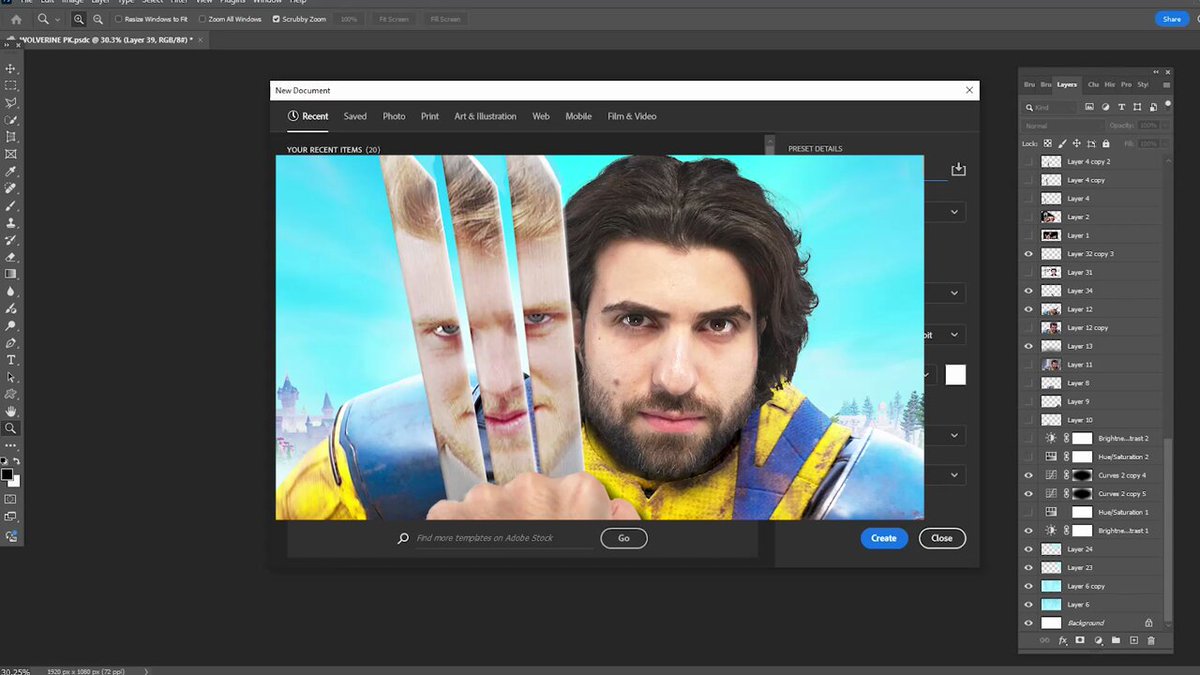1200x675 pixels.
Task: Click the new adjustment layer icon
Action: [1098, 640]
